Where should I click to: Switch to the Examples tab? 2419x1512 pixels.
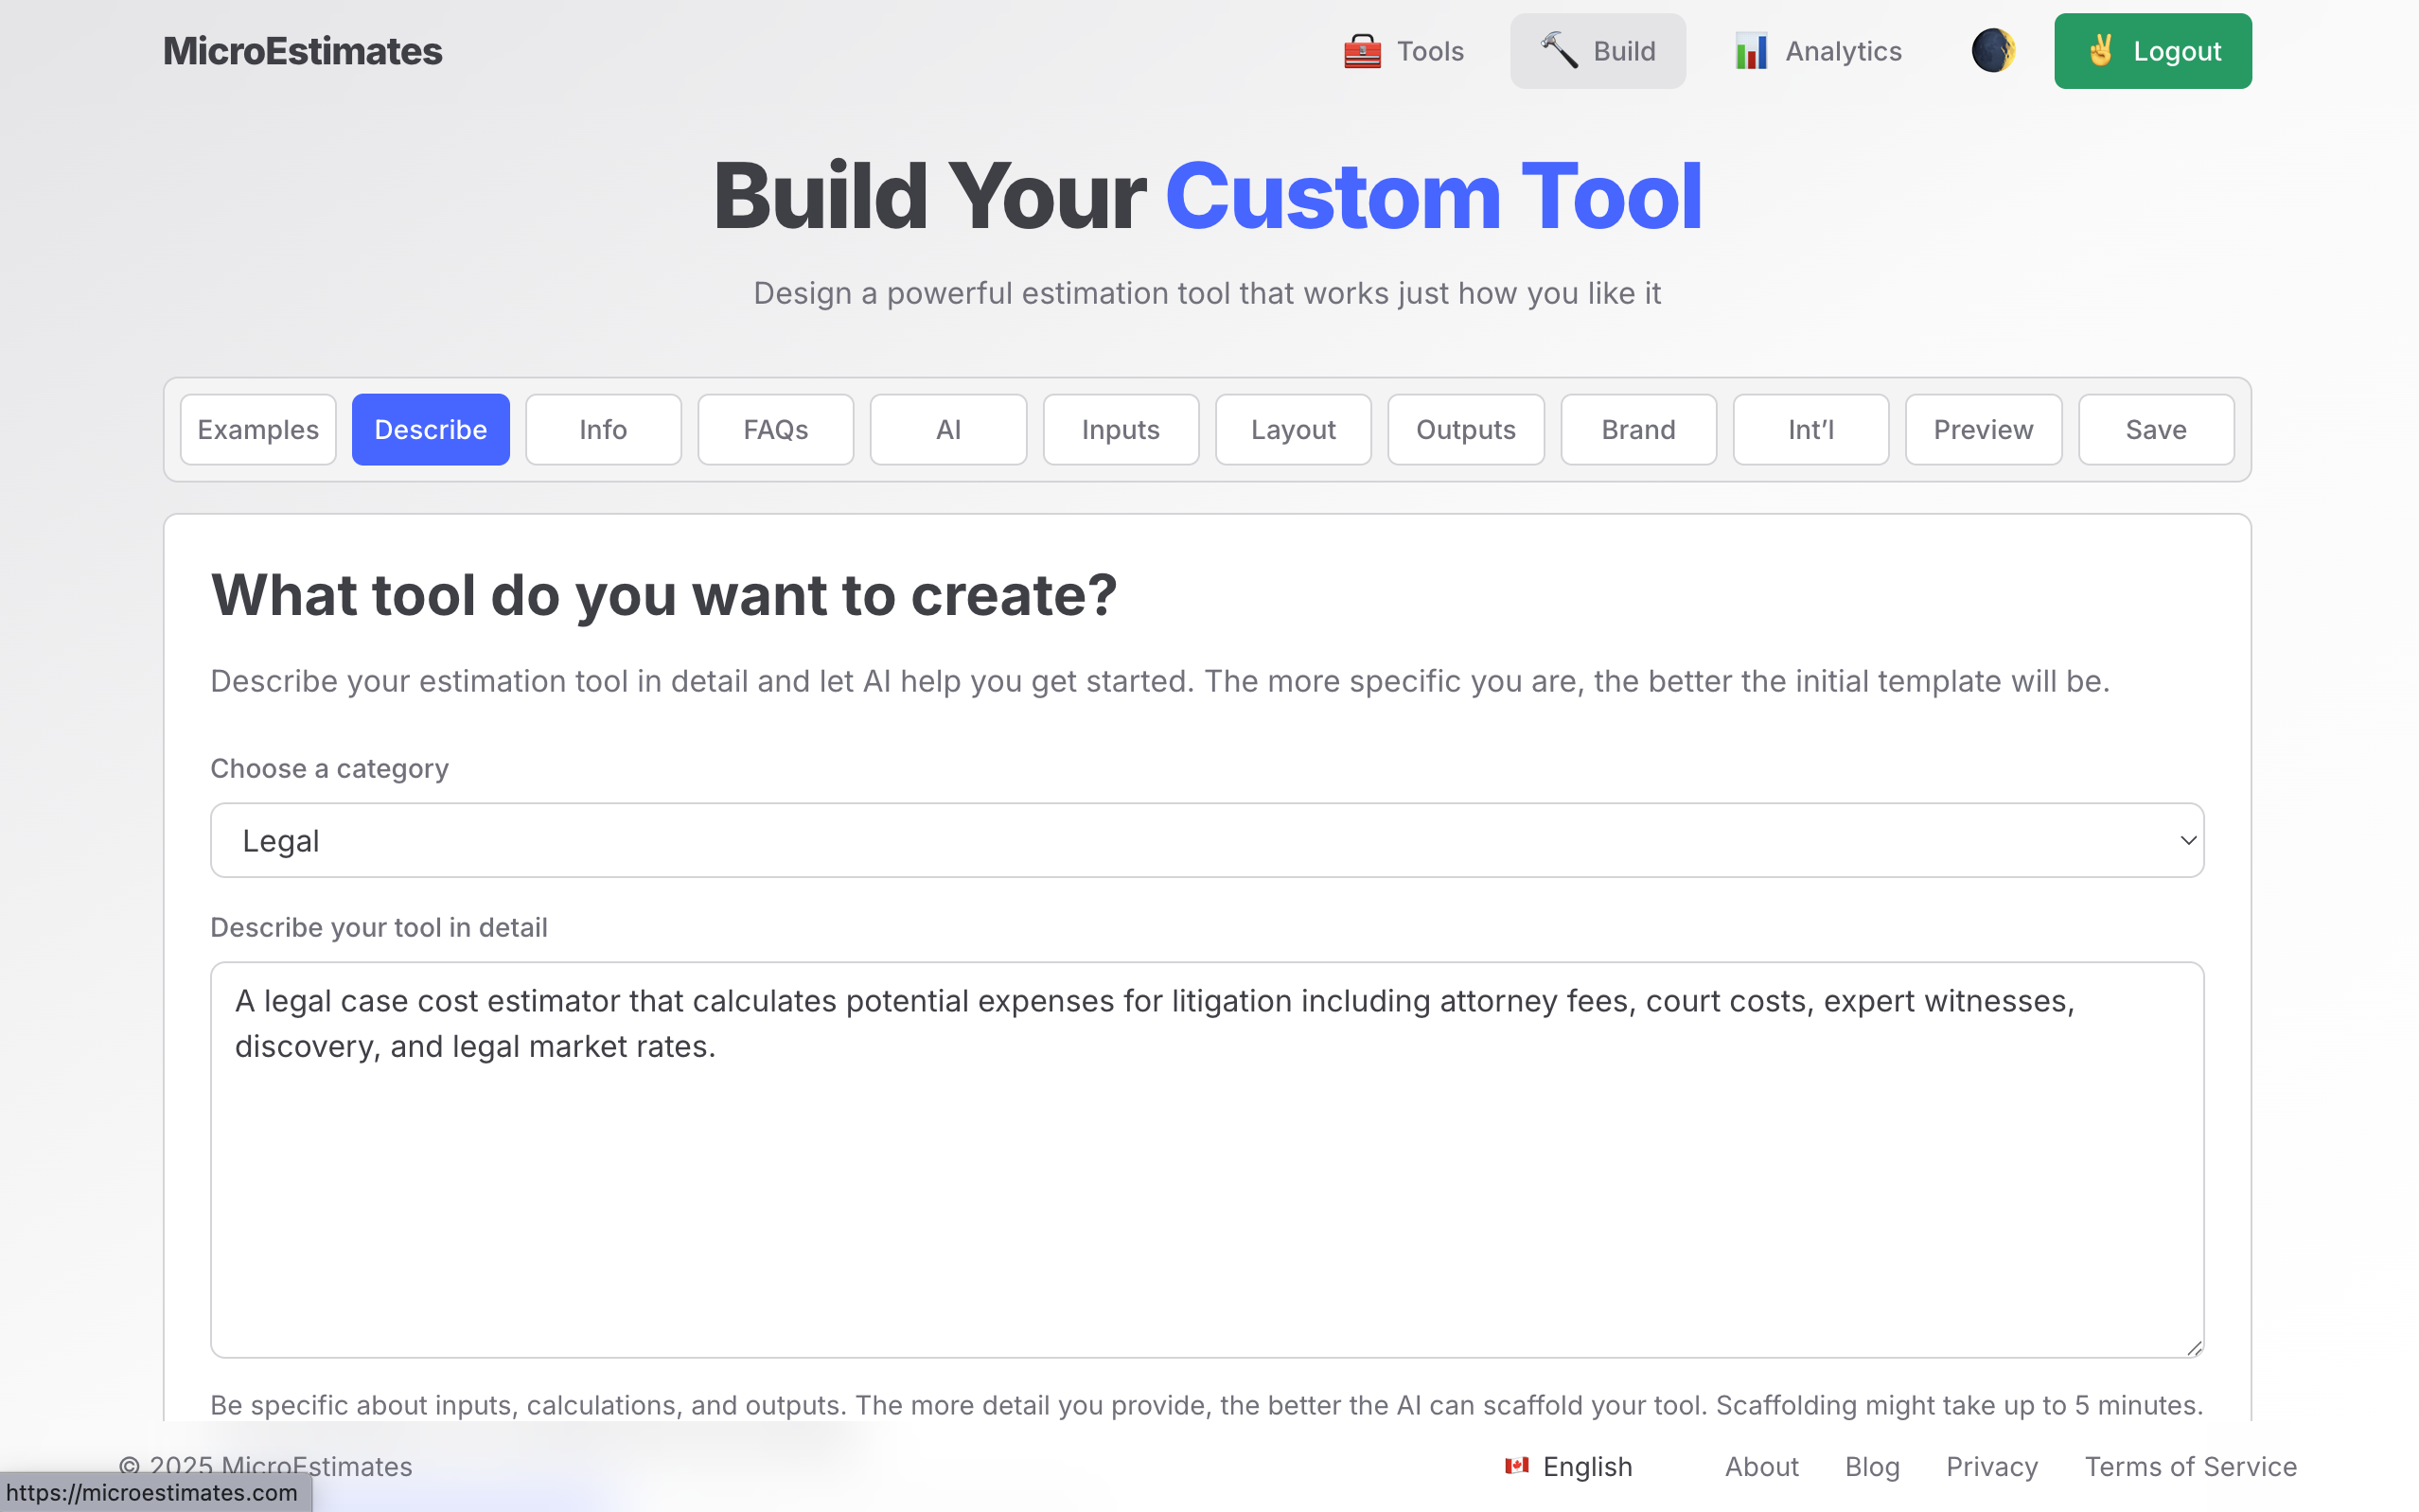pos(258,429)
